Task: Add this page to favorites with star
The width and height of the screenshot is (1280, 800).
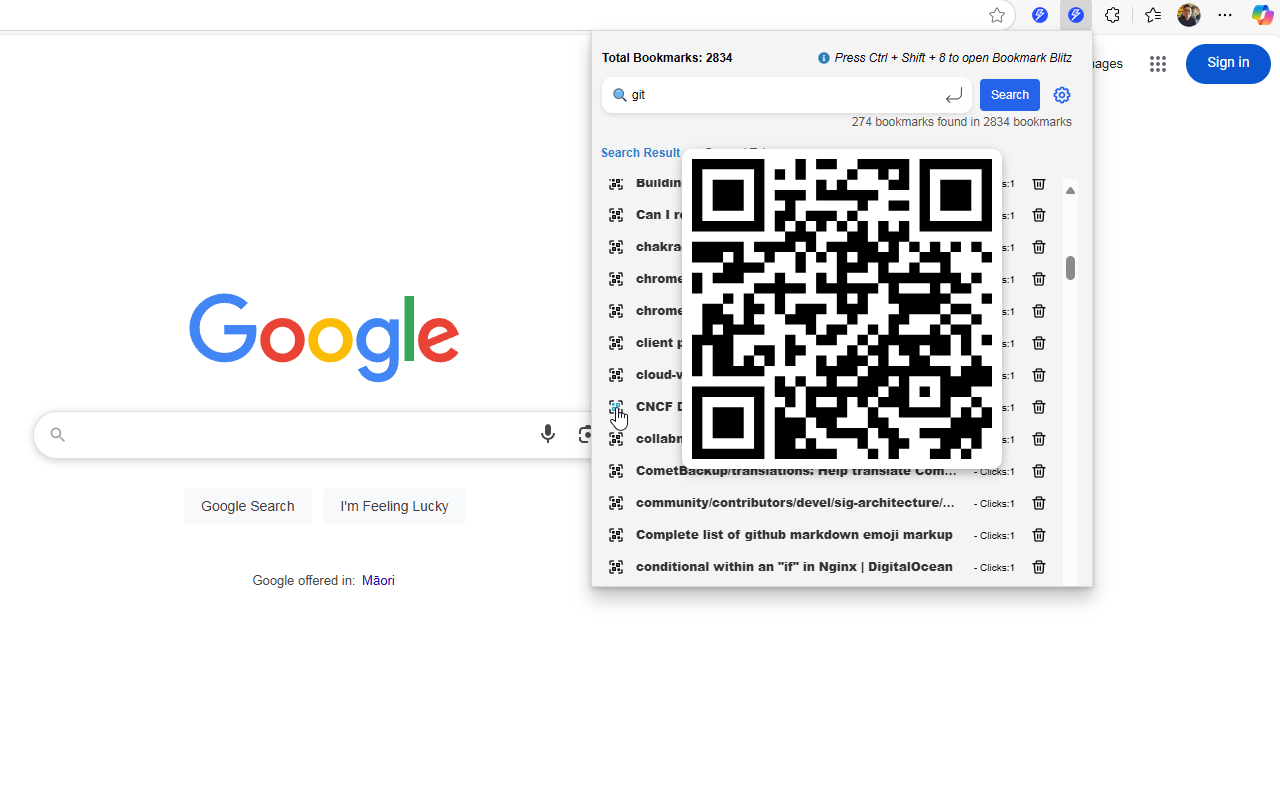Action: pos(997,15)
